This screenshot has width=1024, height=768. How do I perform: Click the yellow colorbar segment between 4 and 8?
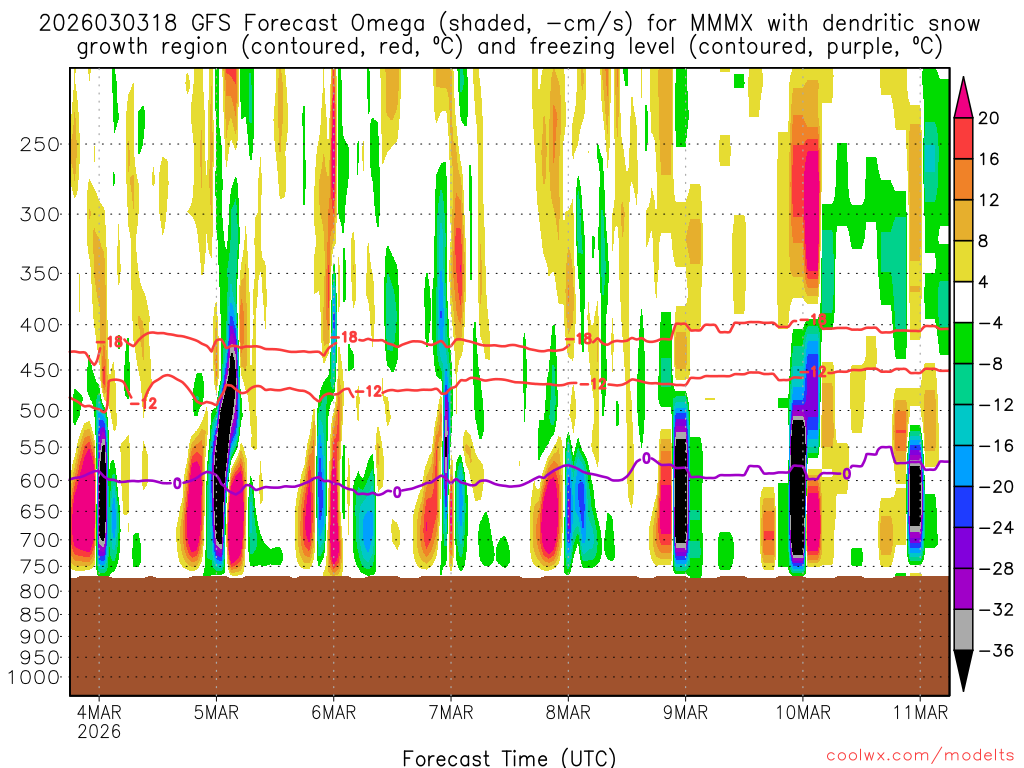coord(964,261)
